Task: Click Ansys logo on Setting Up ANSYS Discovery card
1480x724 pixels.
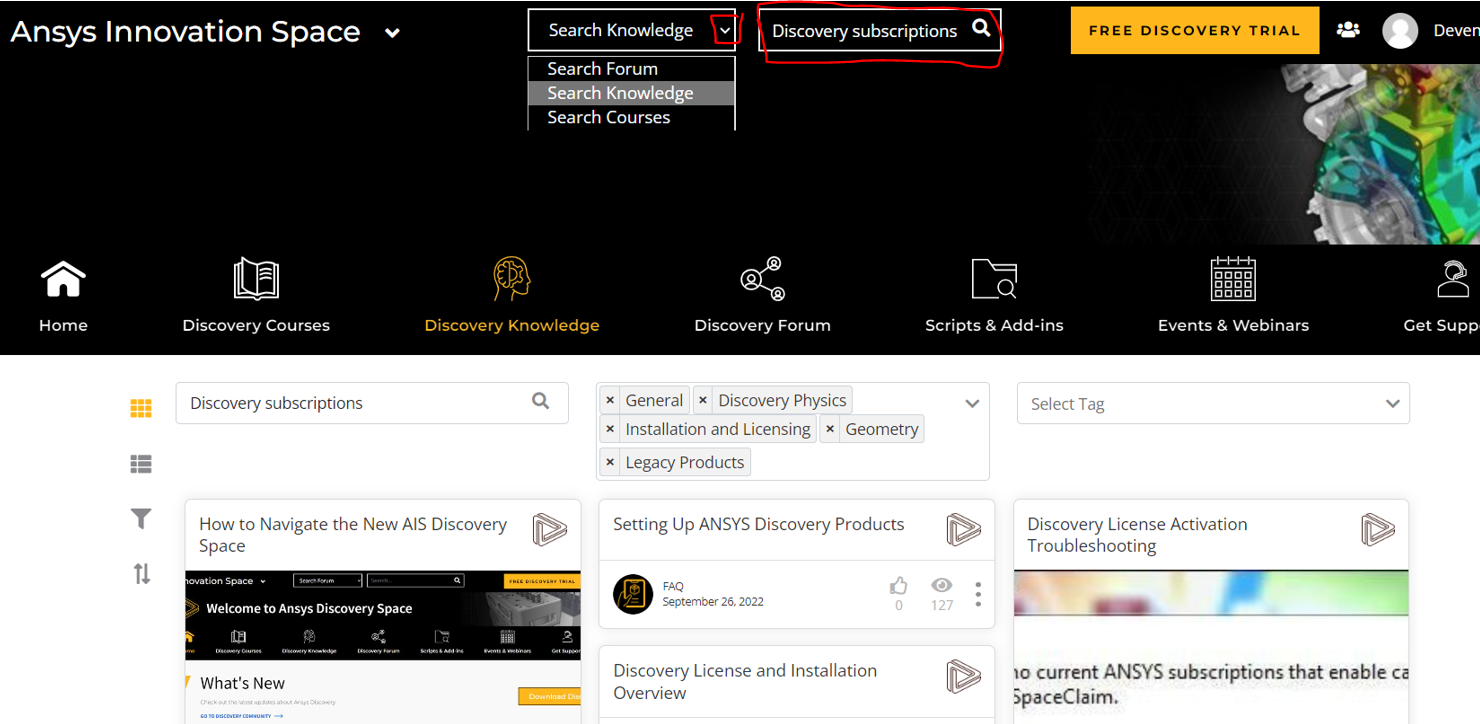Action: pyautogui.click(x=963, y=529)
